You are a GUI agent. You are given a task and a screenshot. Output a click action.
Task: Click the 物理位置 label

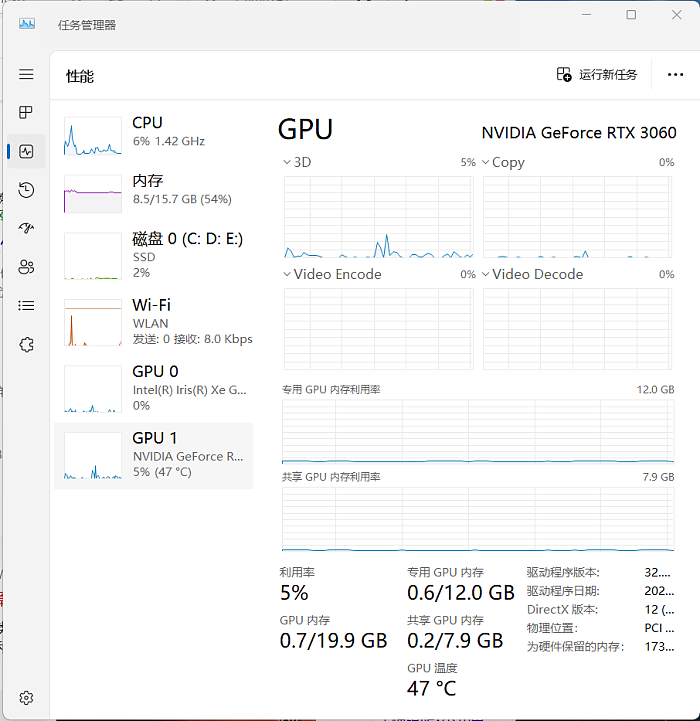[x=552, y=628]
